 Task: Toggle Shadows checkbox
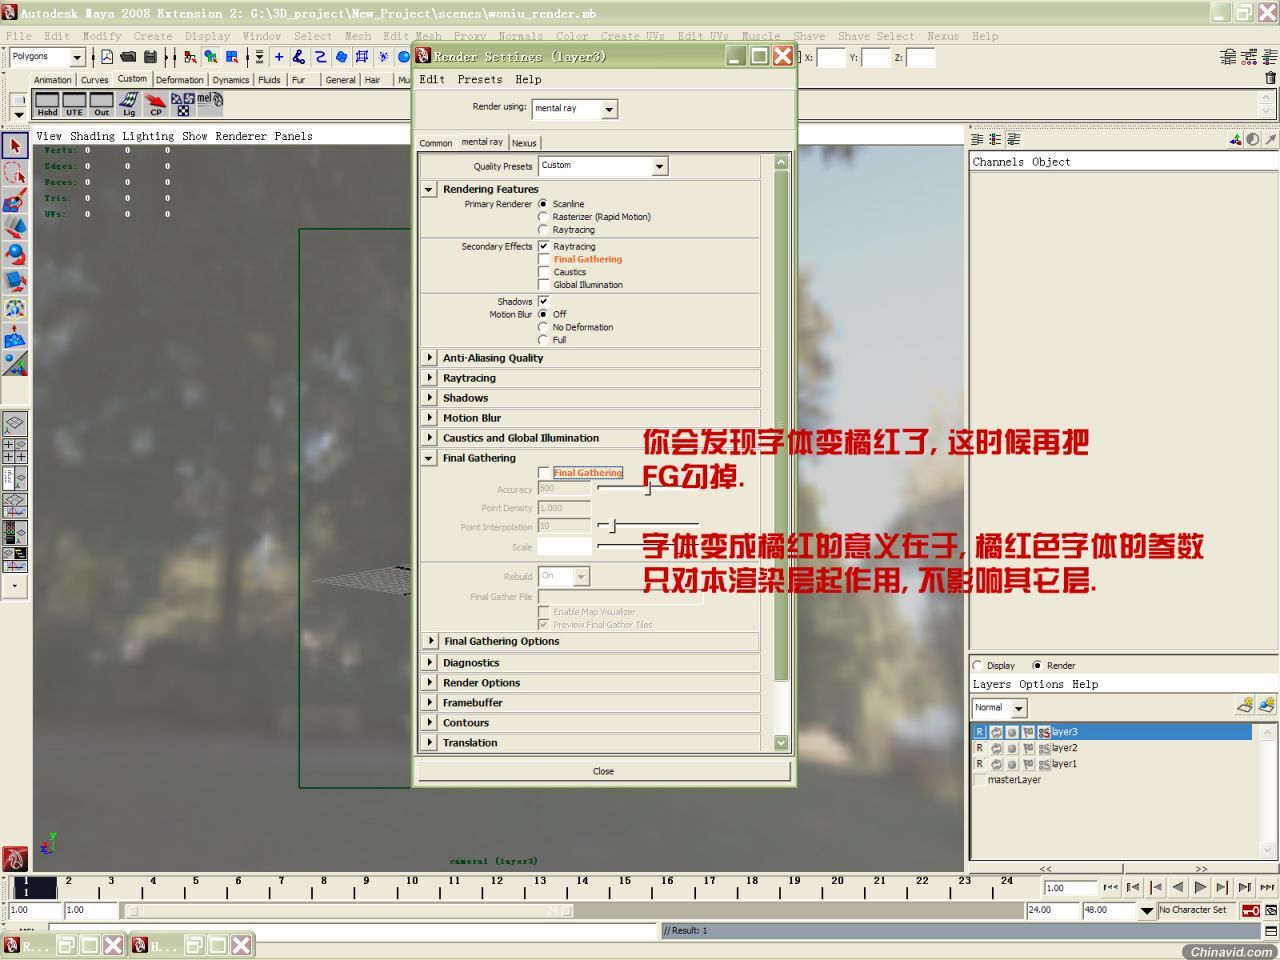pos(544,301)
